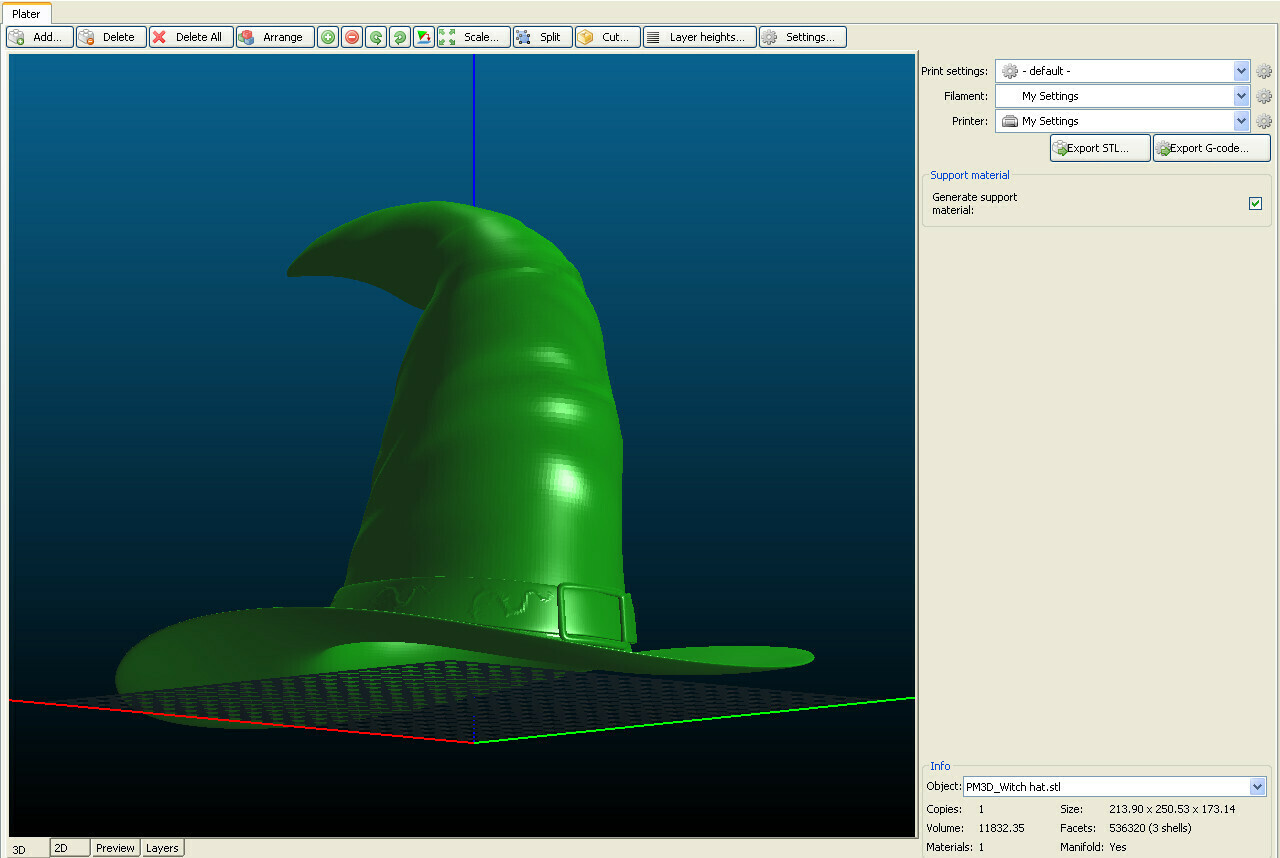Expand the Print settings preset dropdown
Screen dimensions: 1280x858
coord(1241,71)
